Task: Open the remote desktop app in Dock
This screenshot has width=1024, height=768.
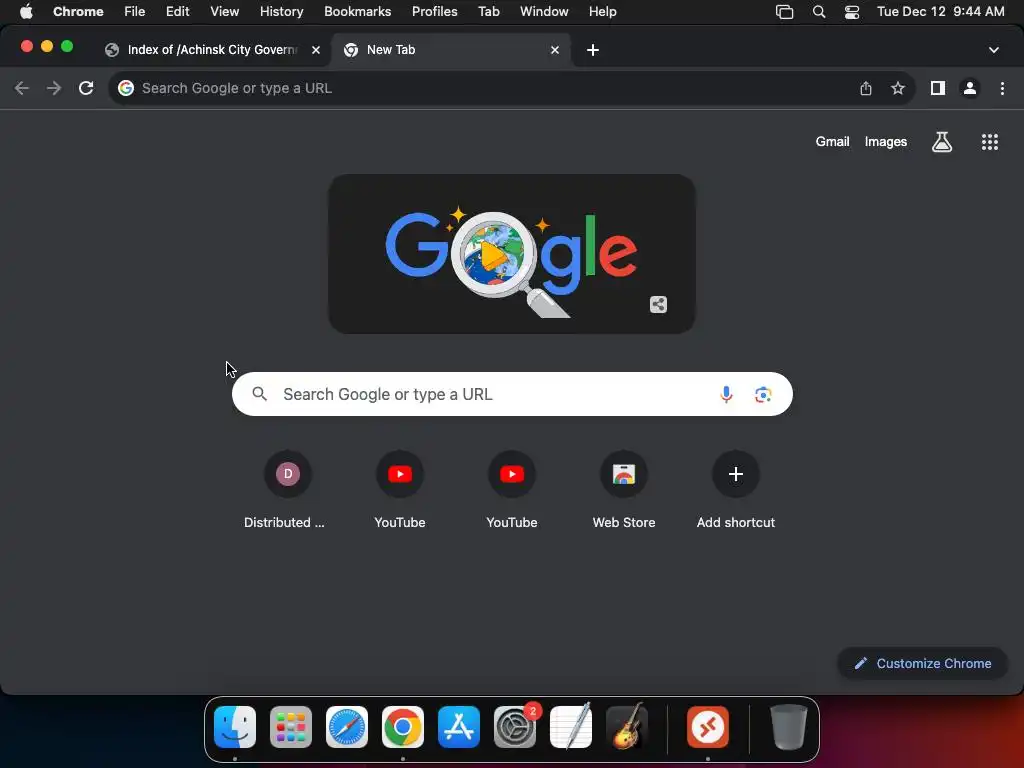Action: (x=708, y=727)
